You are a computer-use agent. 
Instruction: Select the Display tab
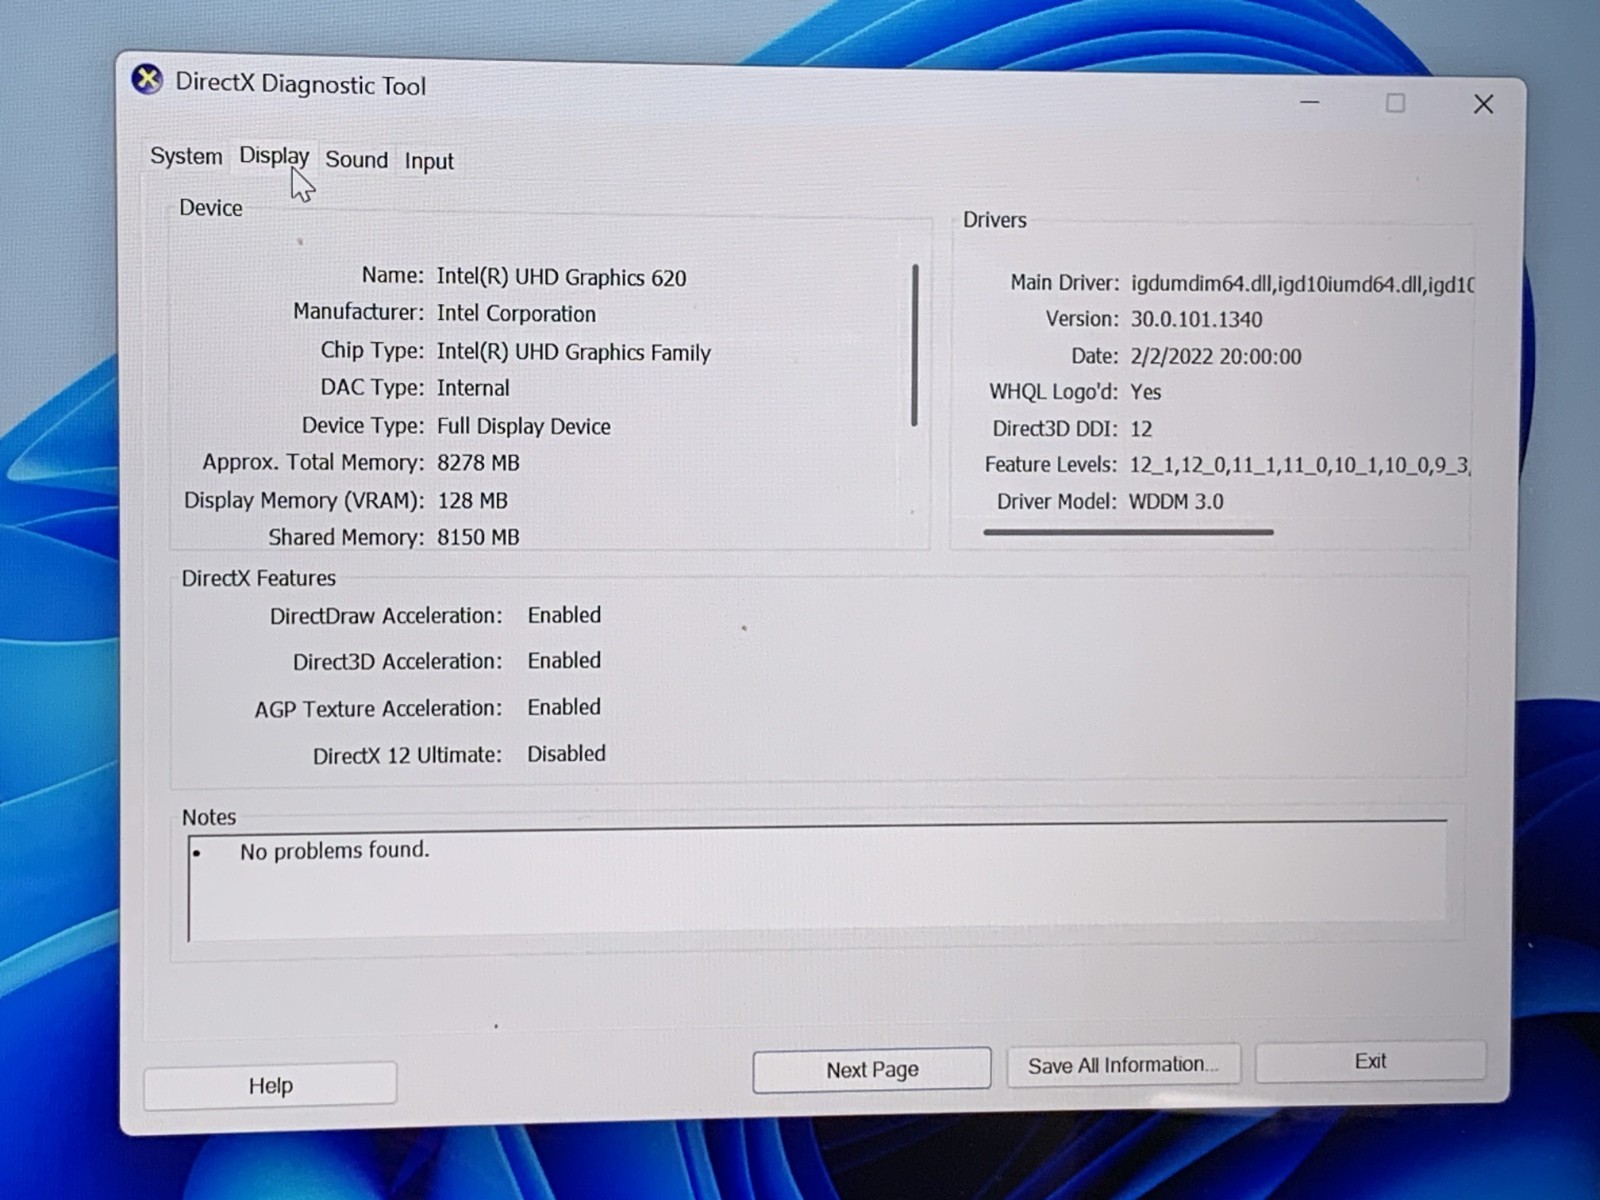coord(274,156)
